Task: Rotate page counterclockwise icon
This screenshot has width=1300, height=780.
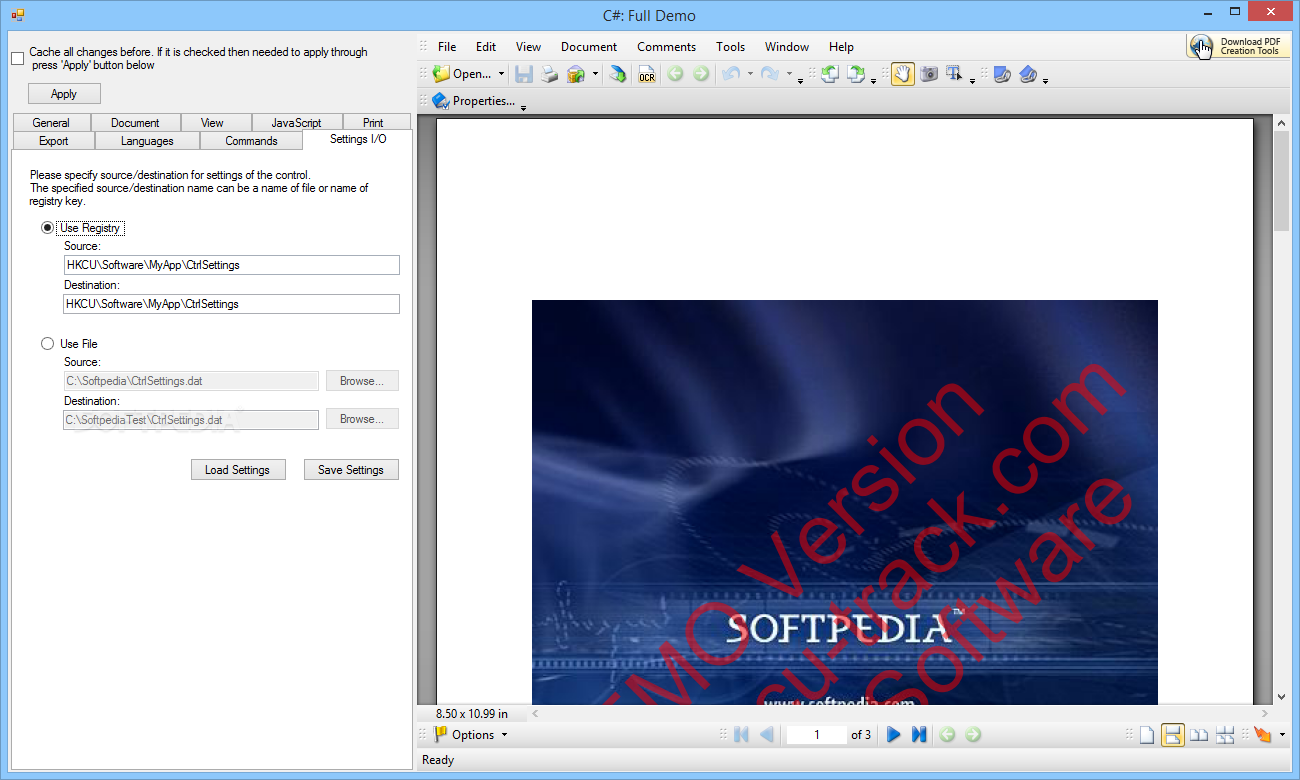Action: tap(830, 74)
